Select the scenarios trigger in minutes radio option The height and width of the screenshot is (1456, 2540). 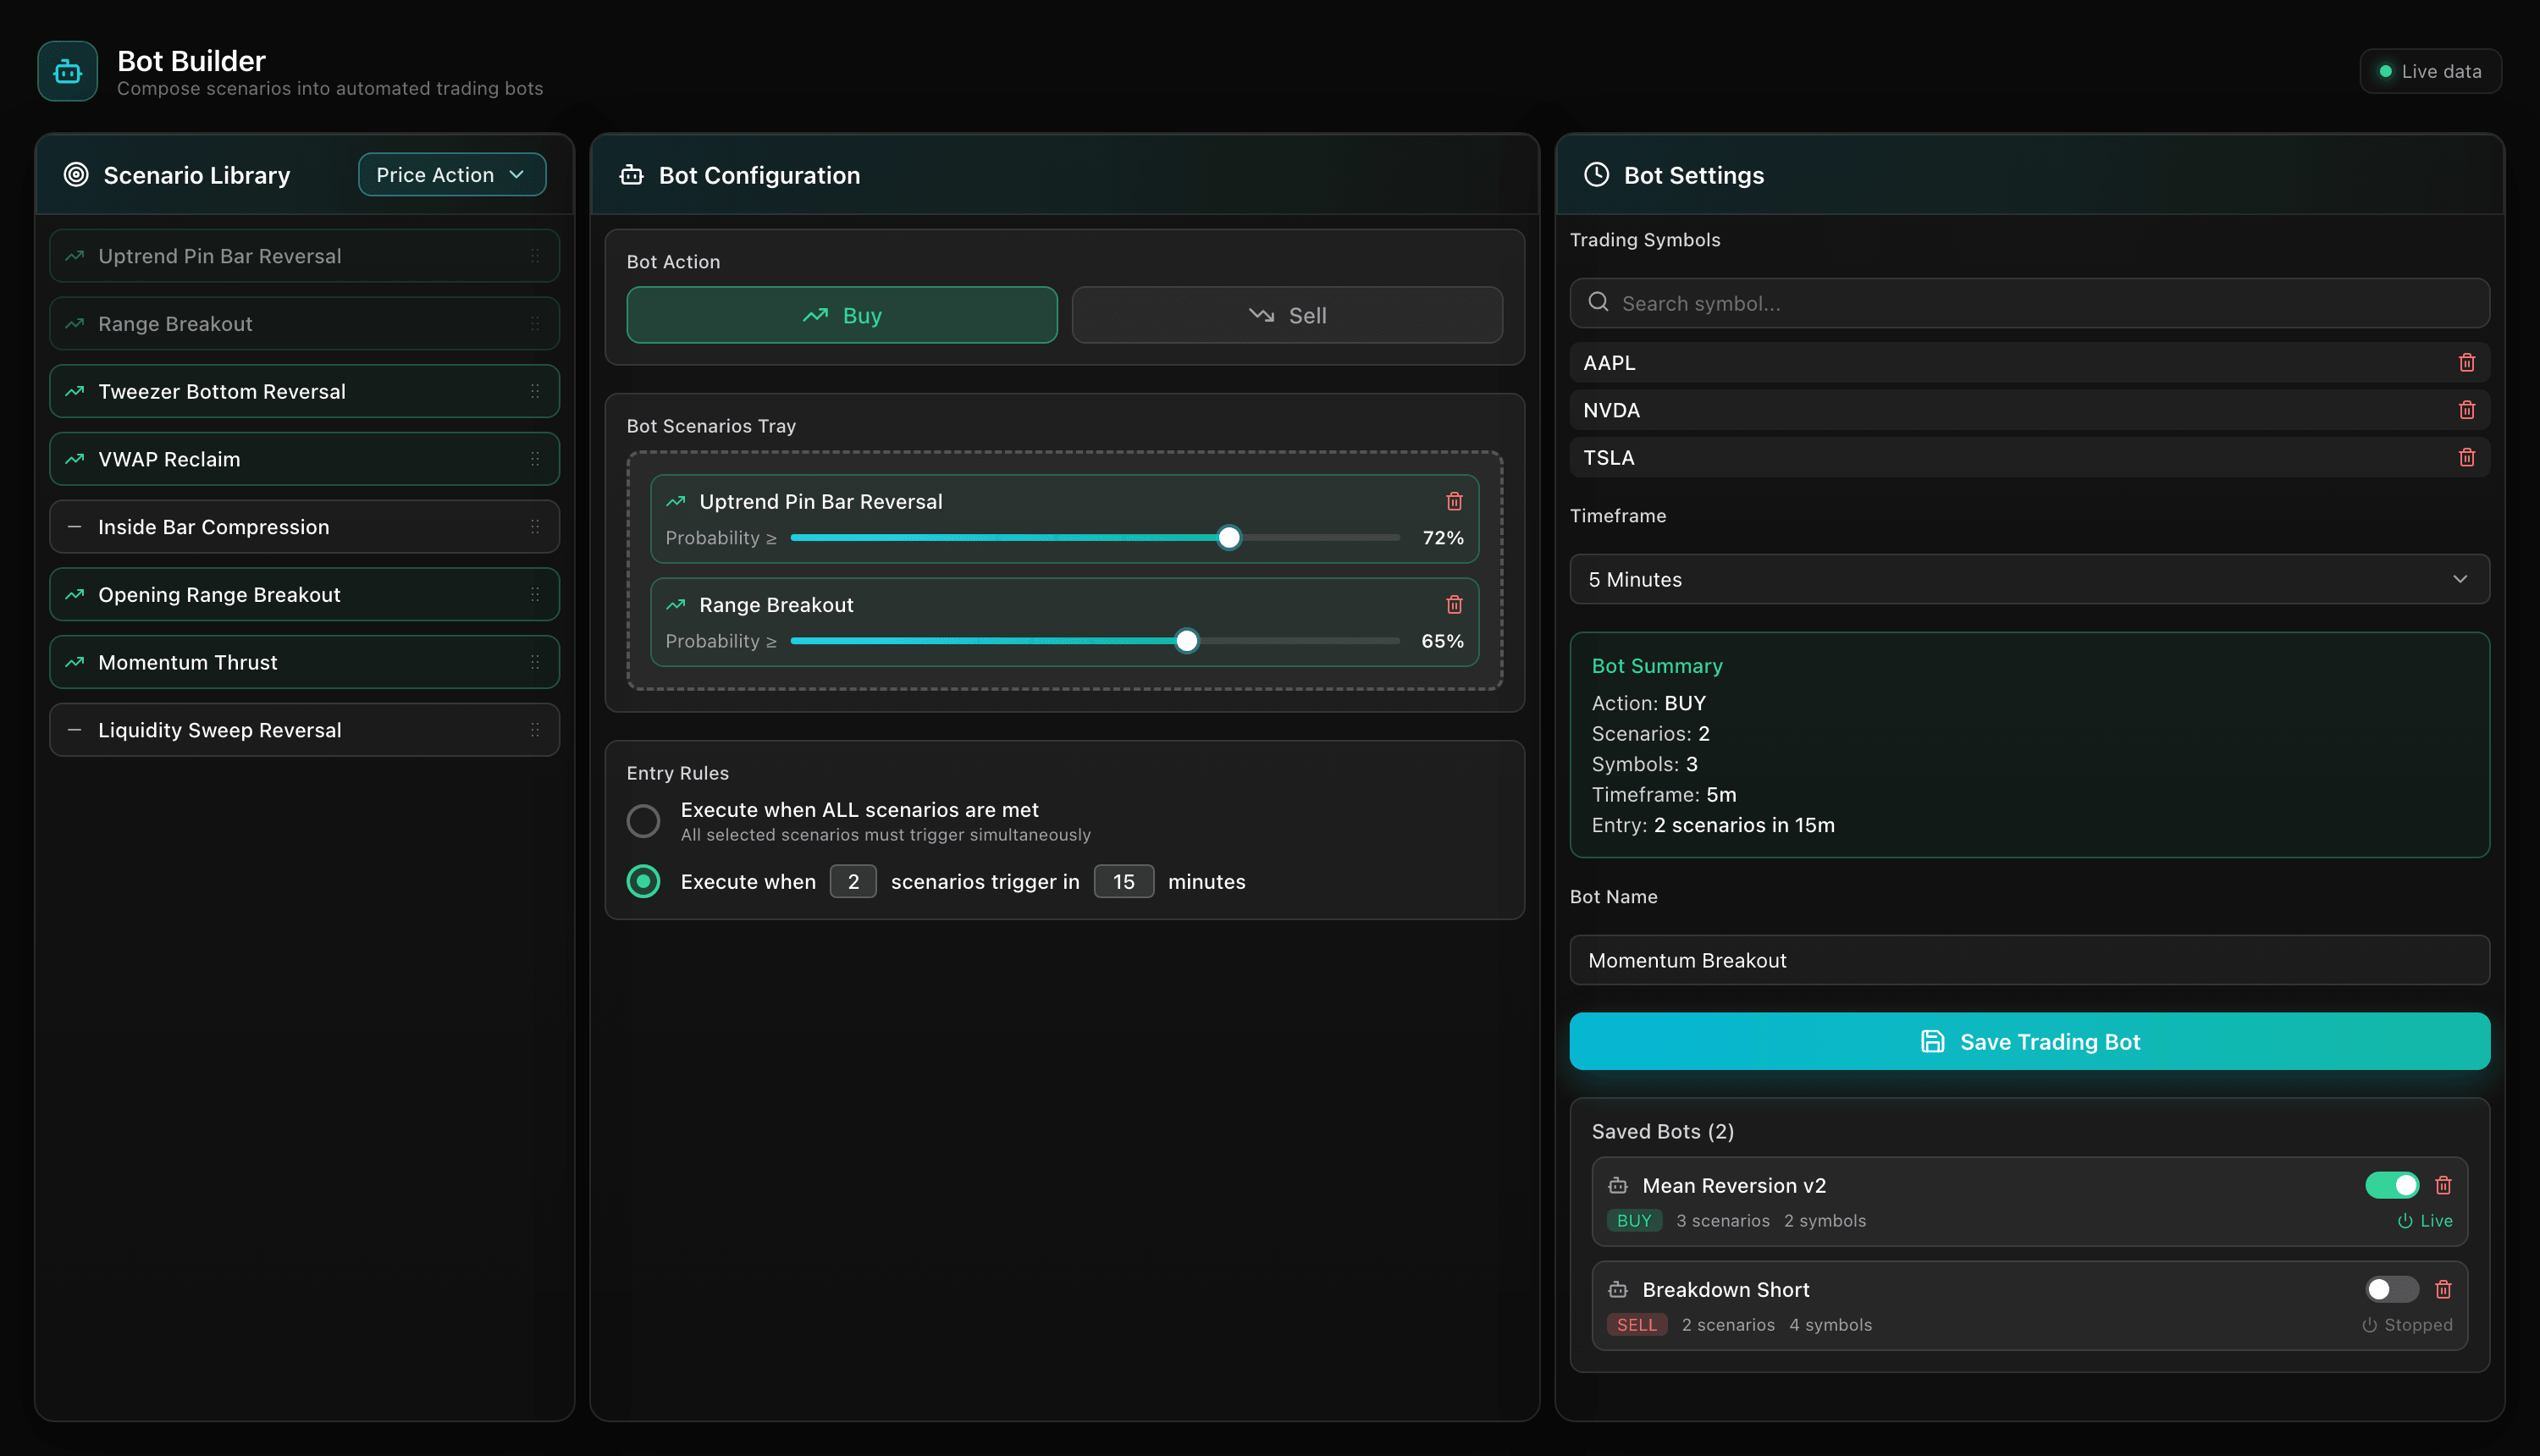click(x=643, y=881)
